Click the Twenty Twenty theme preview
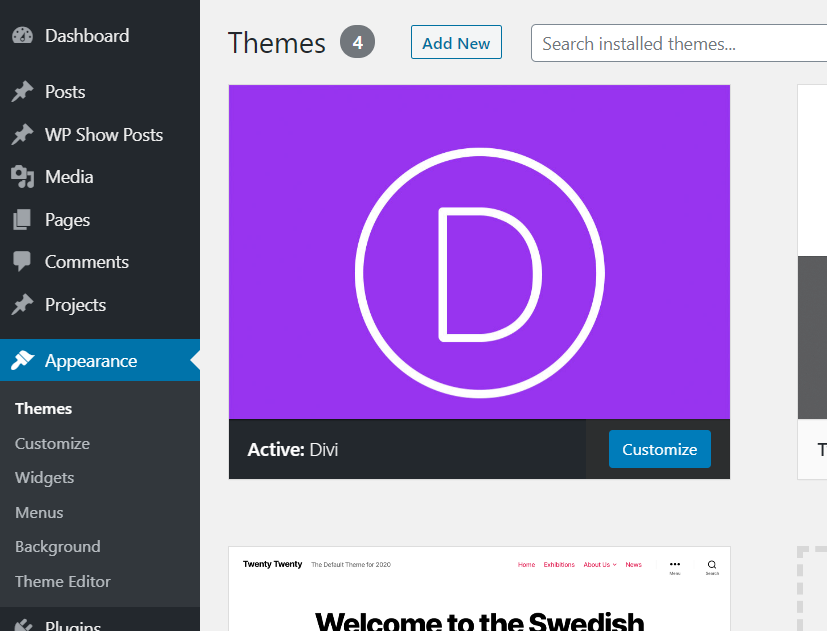The width and height of the screenshot is (827, 631). click(x=479, y=589)
